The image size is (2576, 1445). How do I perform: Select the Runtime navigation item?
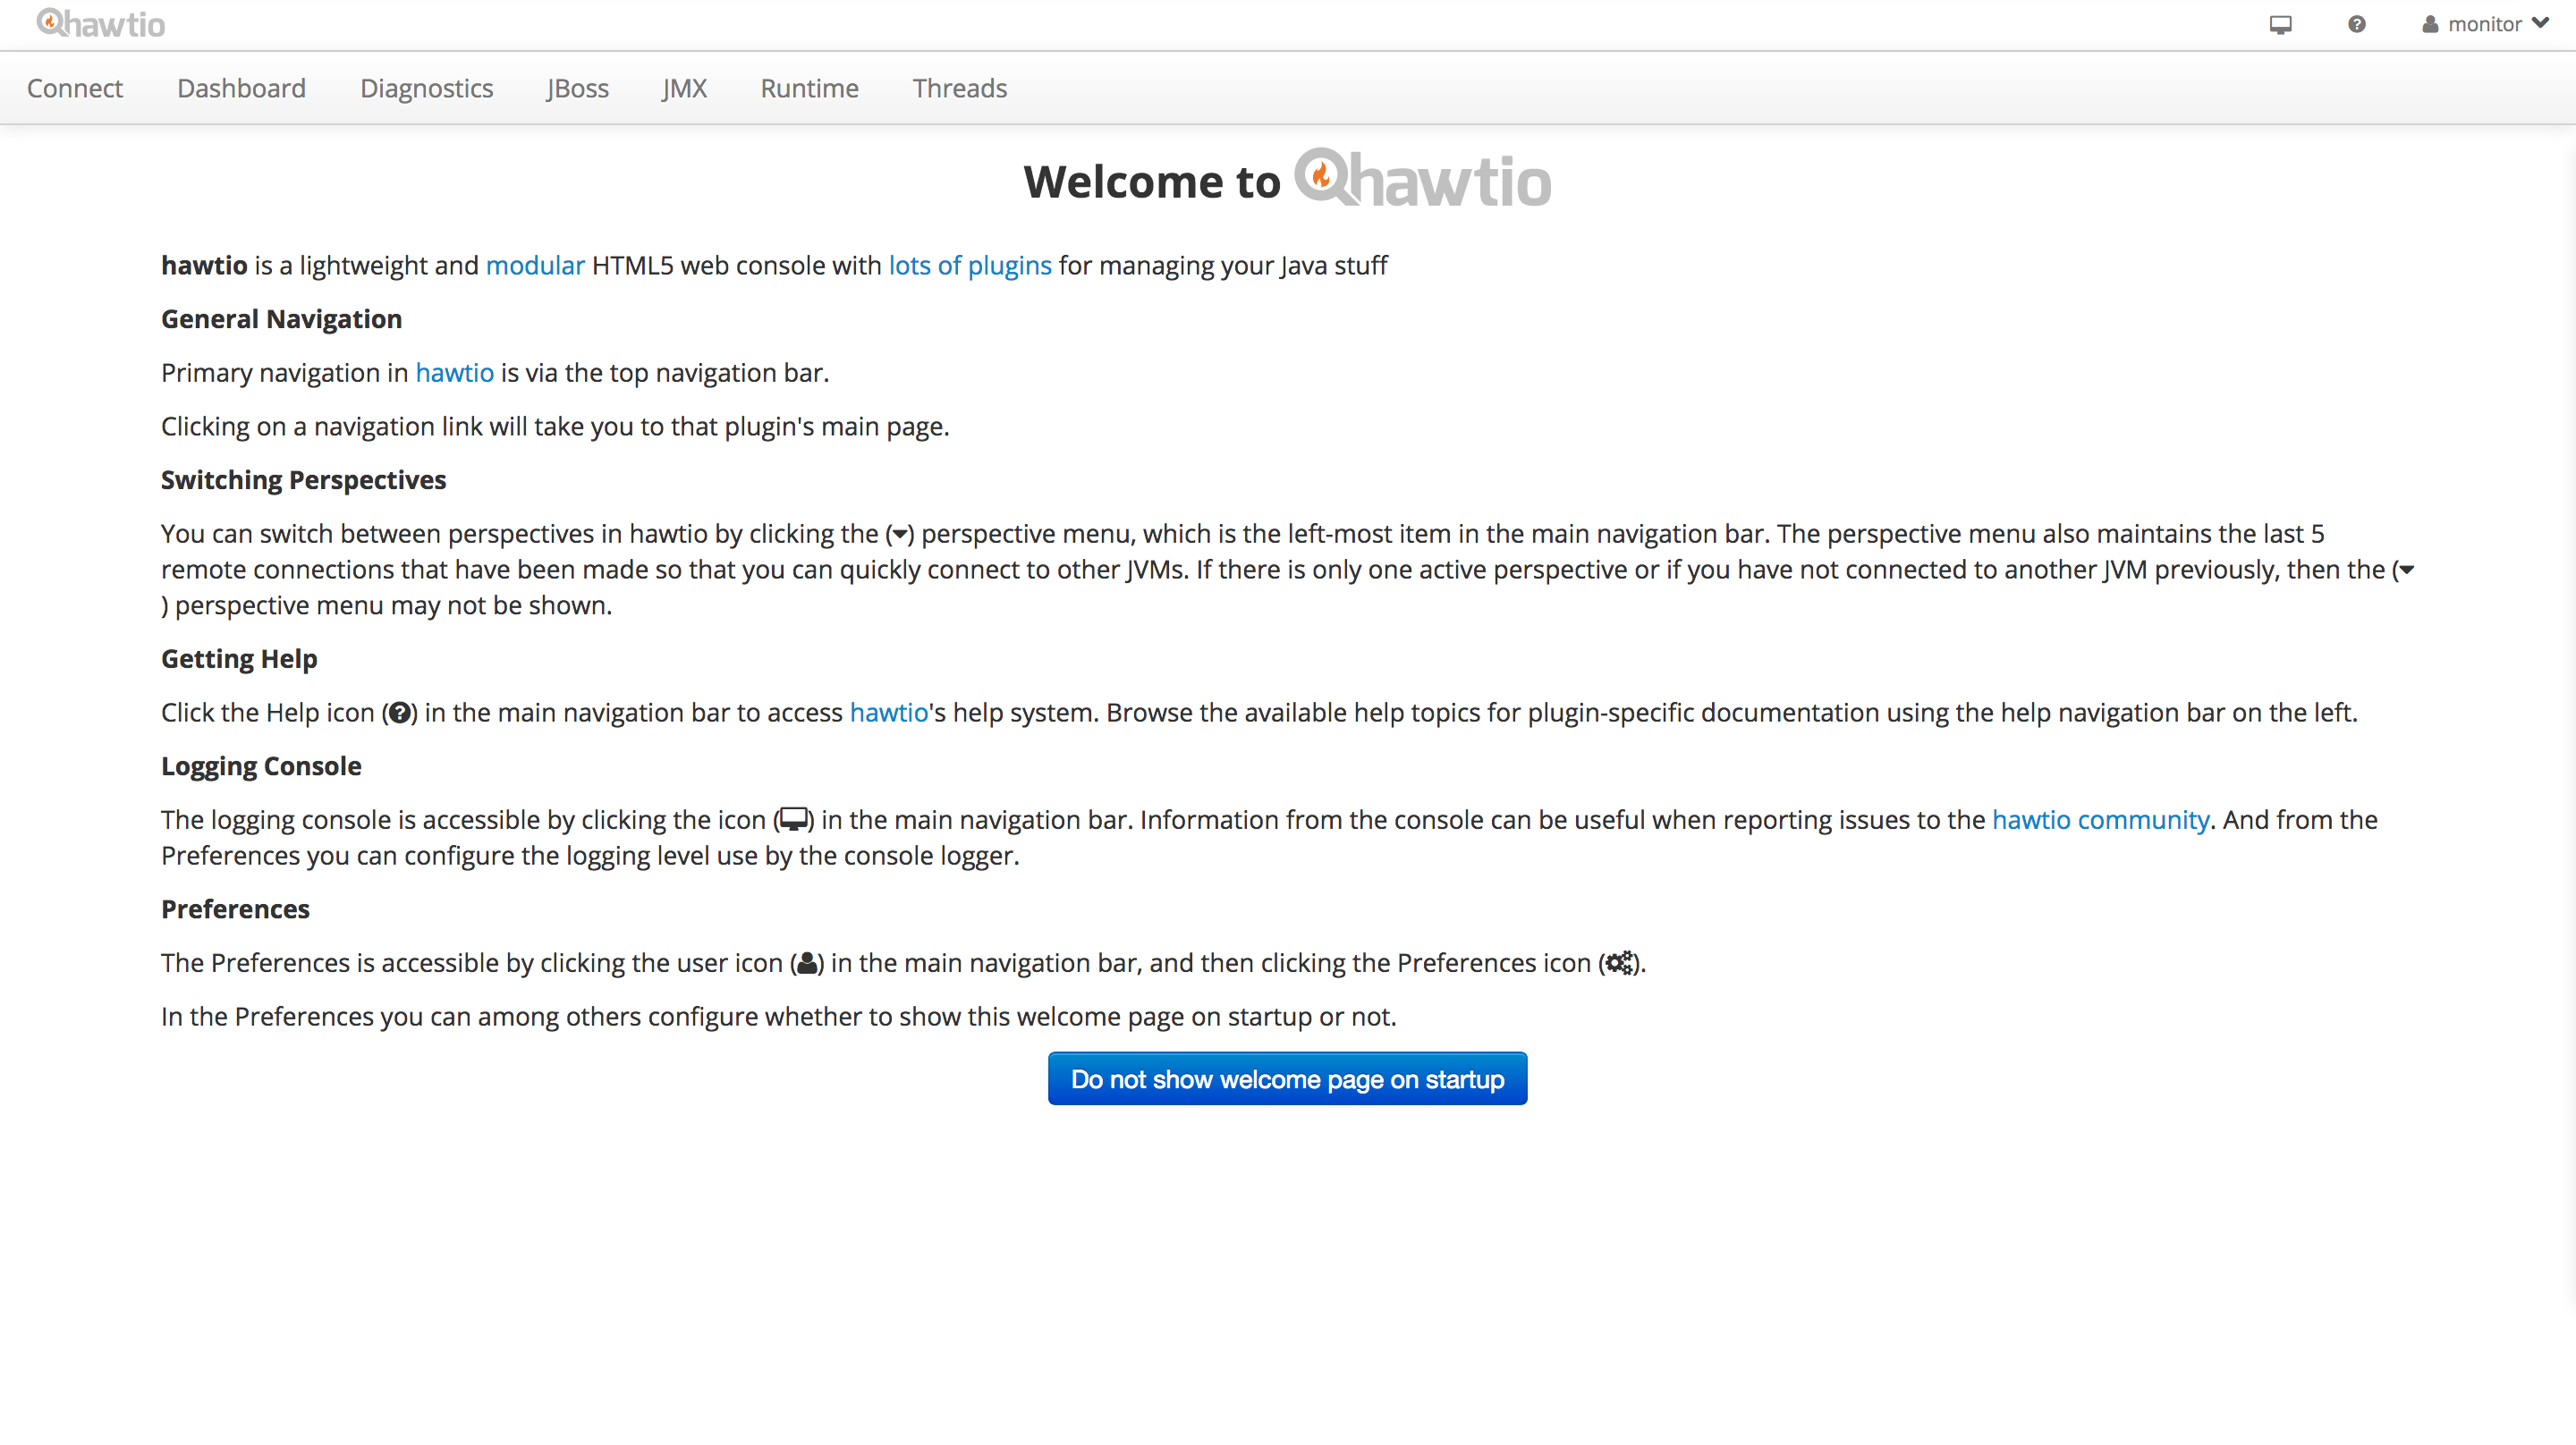(809, 88)
